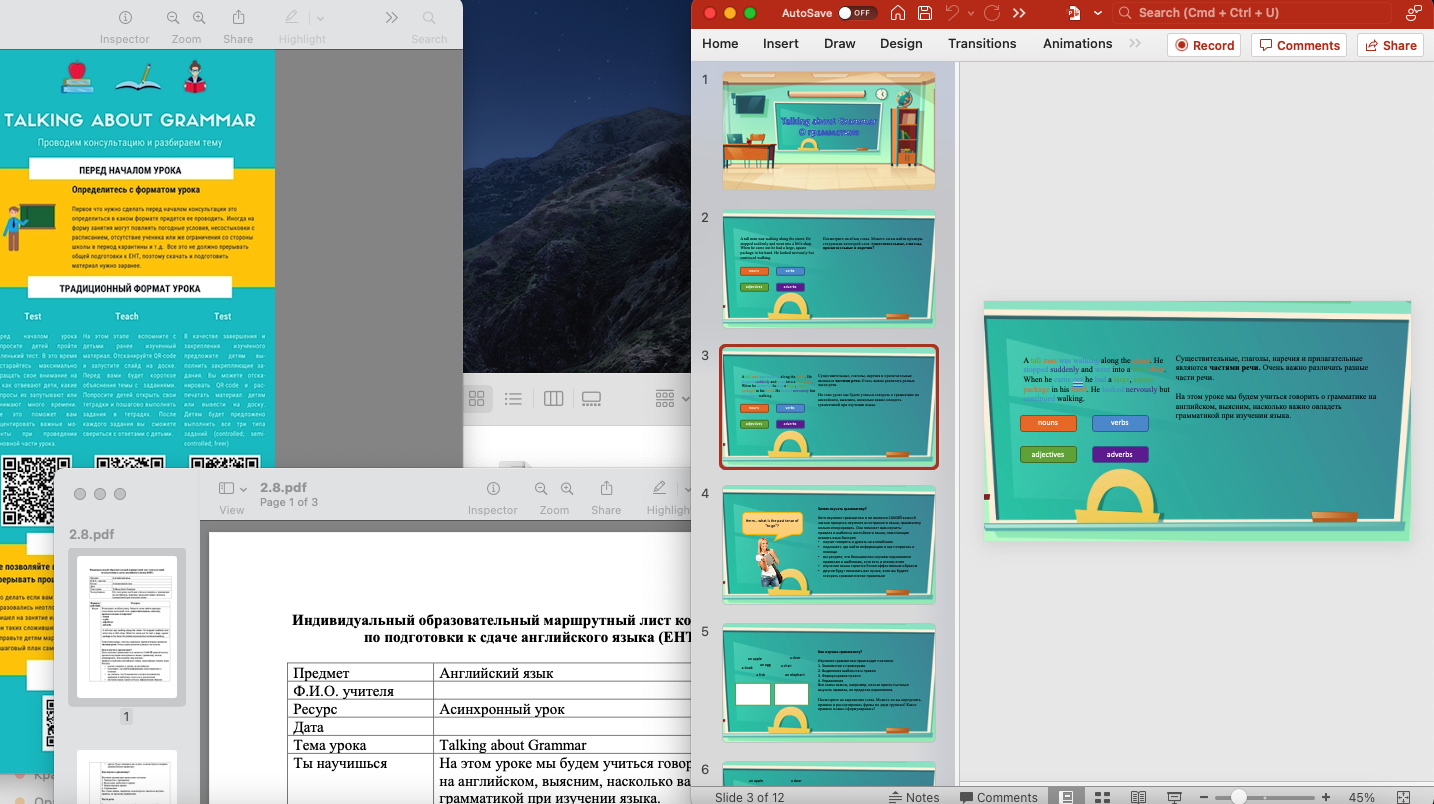
Task: Click the zoom slider handle
Action: click(x=1239, y=797)
